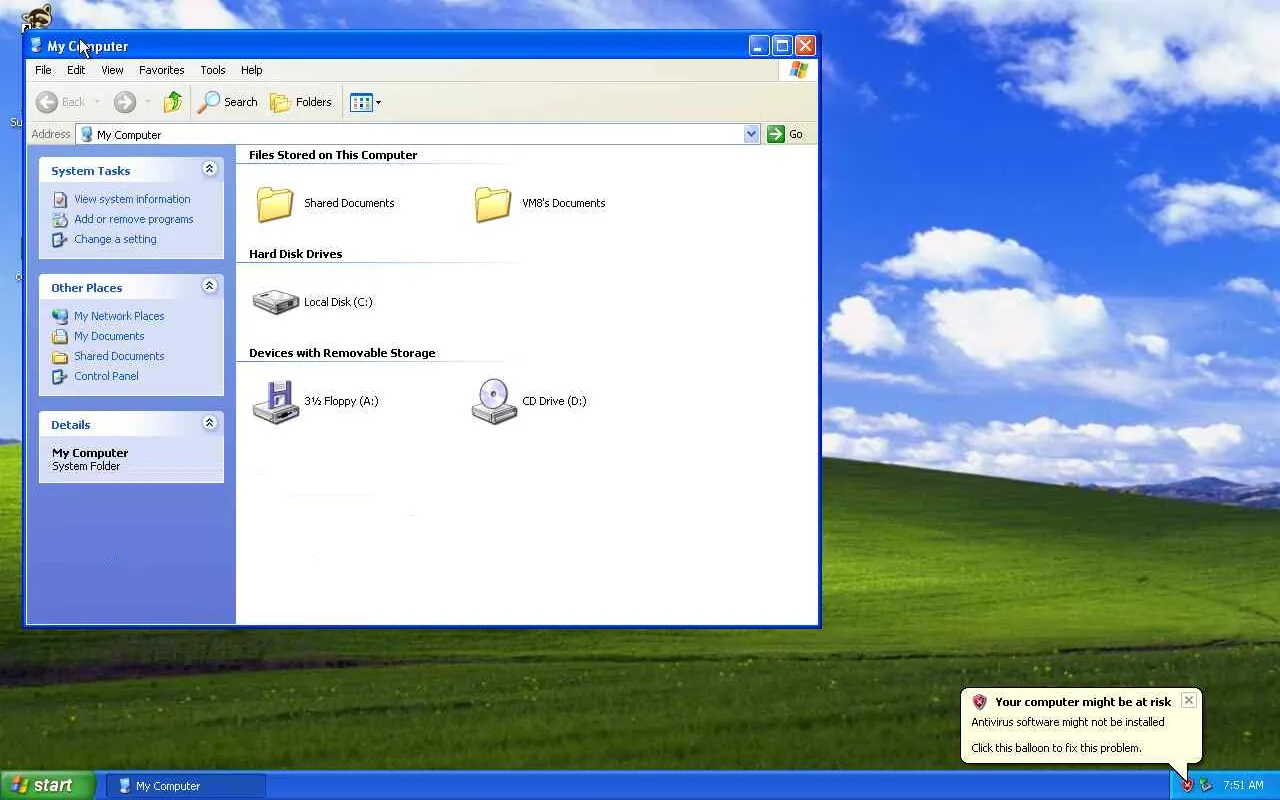Select the Control Panel icon in sidebar
Screen dimensions: 1280x800
(x=60, y=376)
